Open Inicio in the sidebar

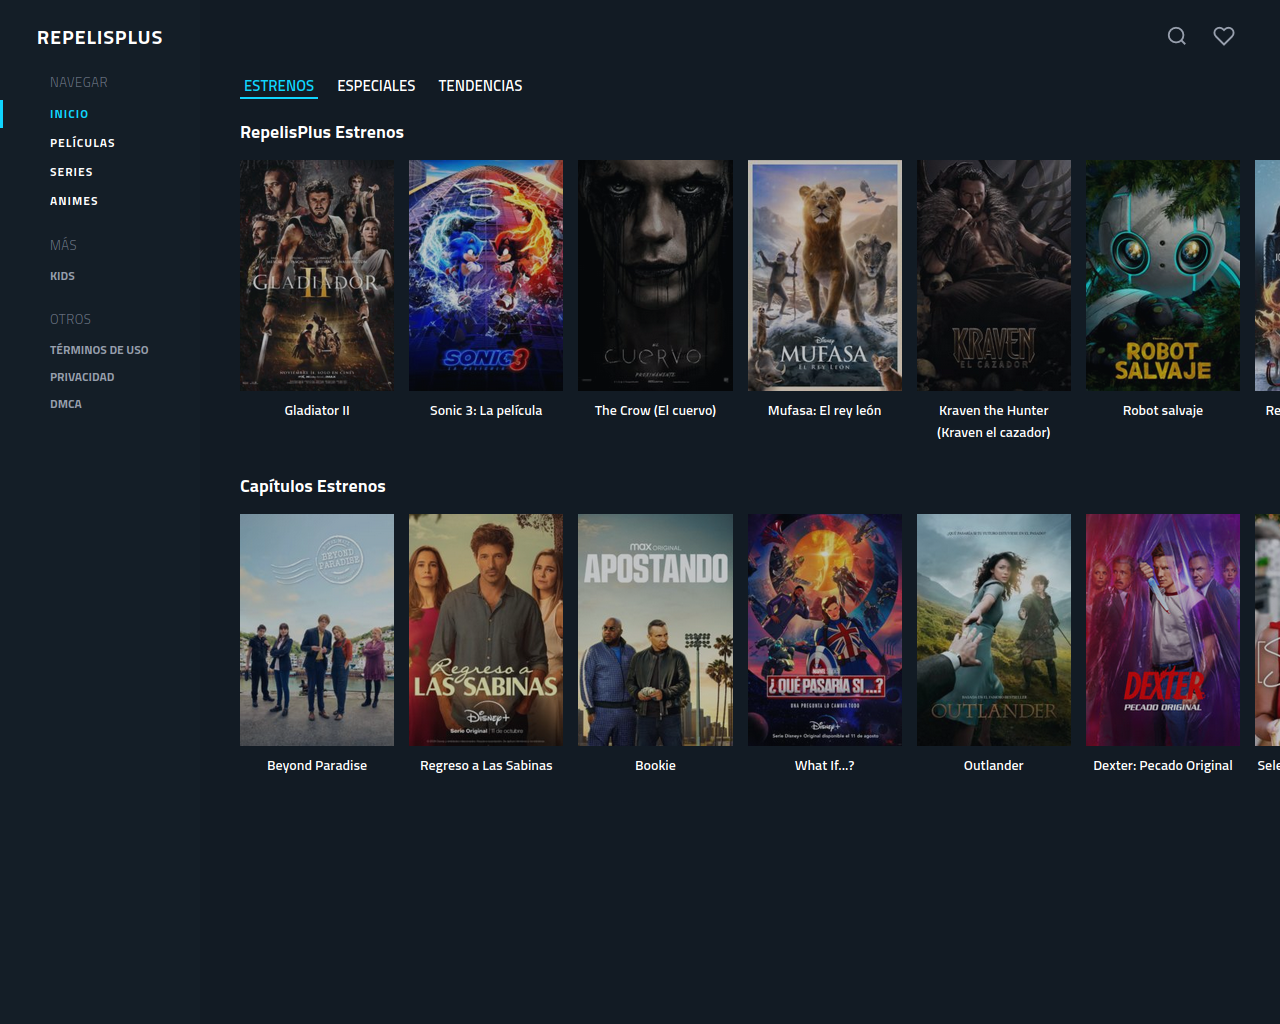[69, 114]
